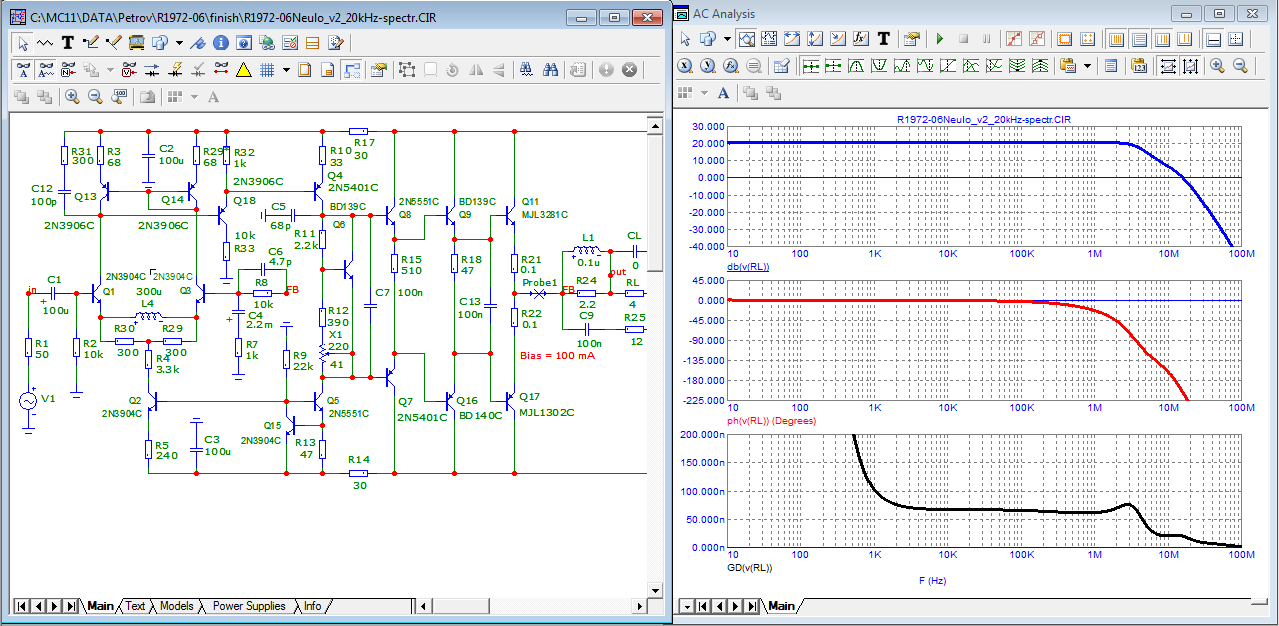Viewport: 1279px width, 626px height.
Task: Open the Power Supplies tab
Action: click(x=249, y=606)
